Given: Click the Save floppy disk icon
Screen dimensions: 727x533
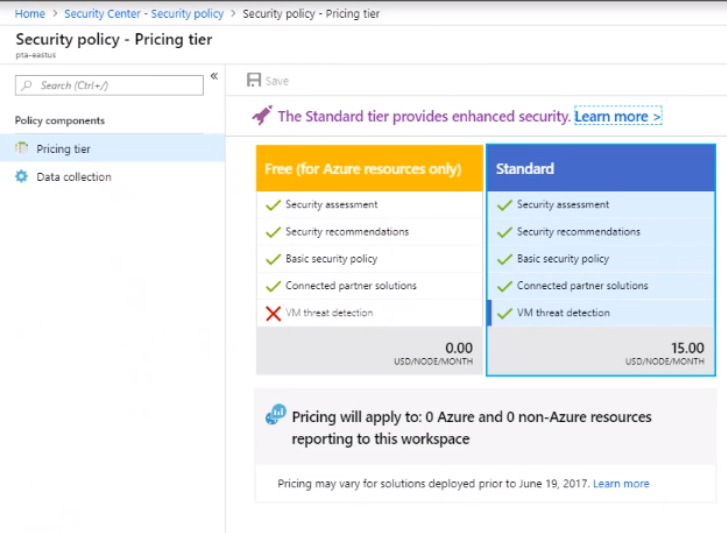Looking at the screenshot, I should tap(254, 80).
